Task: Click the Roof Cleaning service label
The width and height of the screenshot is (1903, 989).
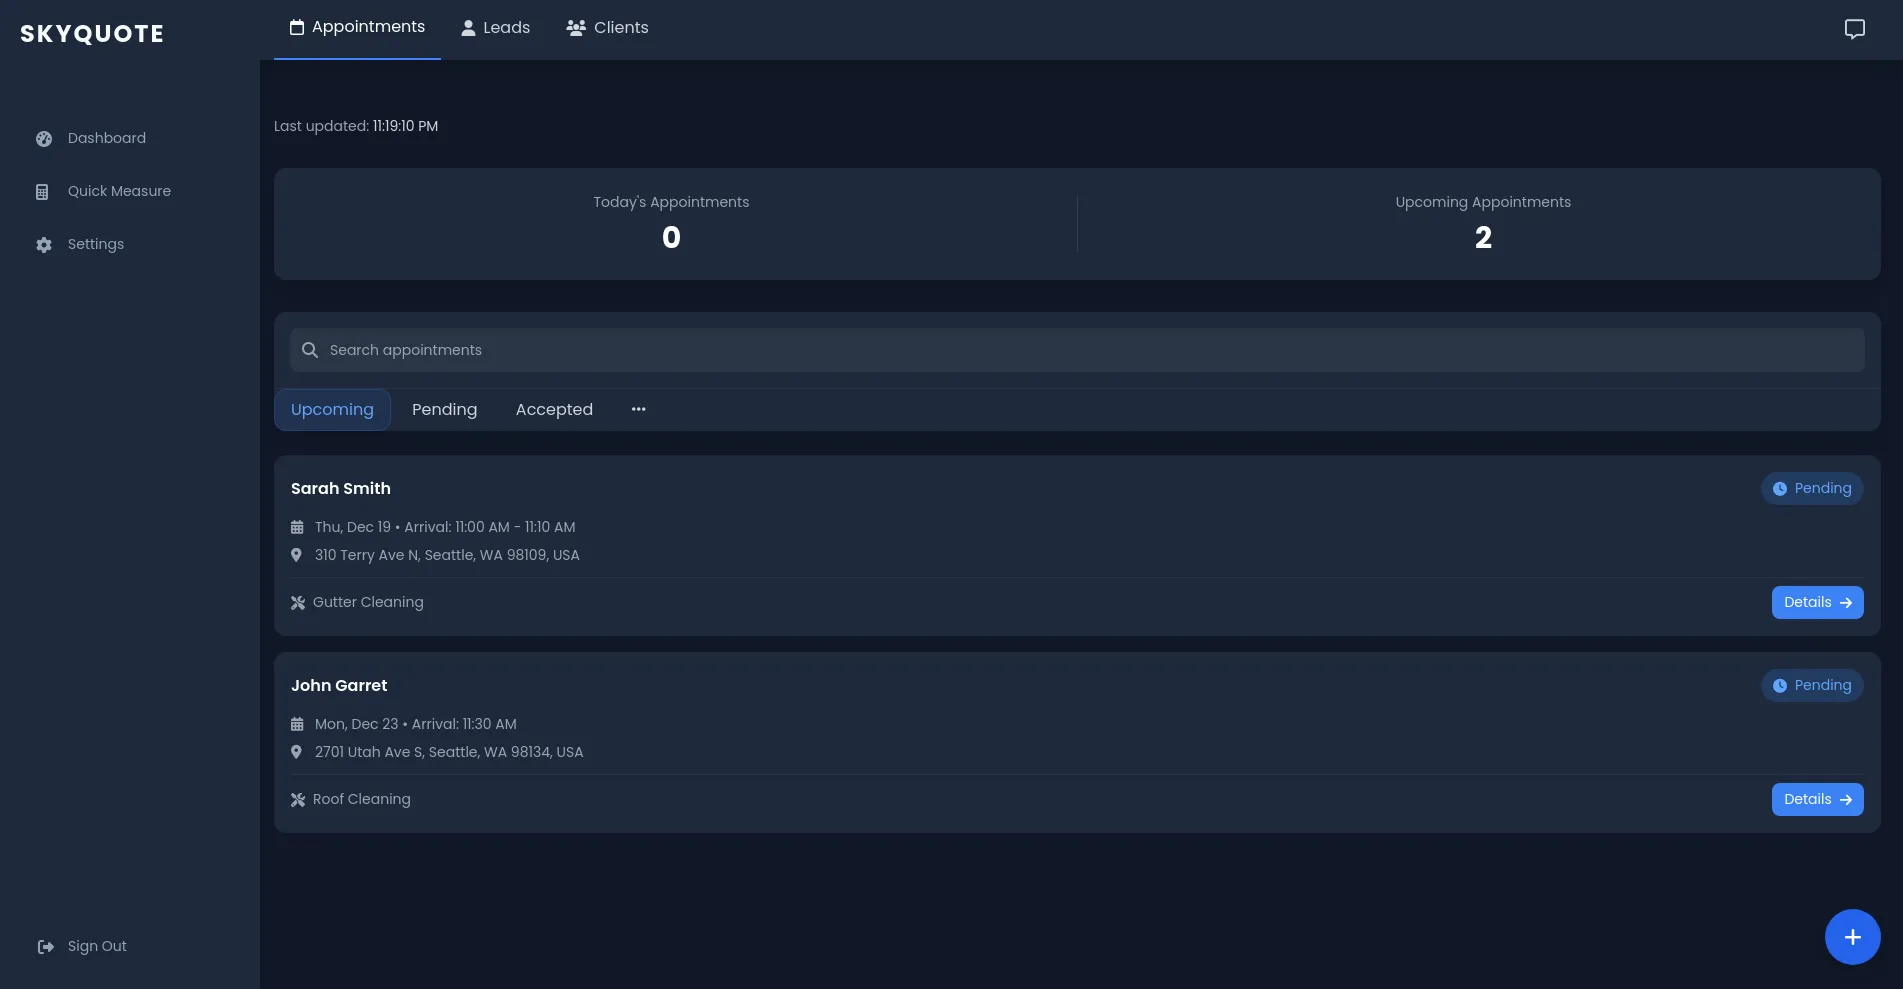Action: click(x=362, y=799)
